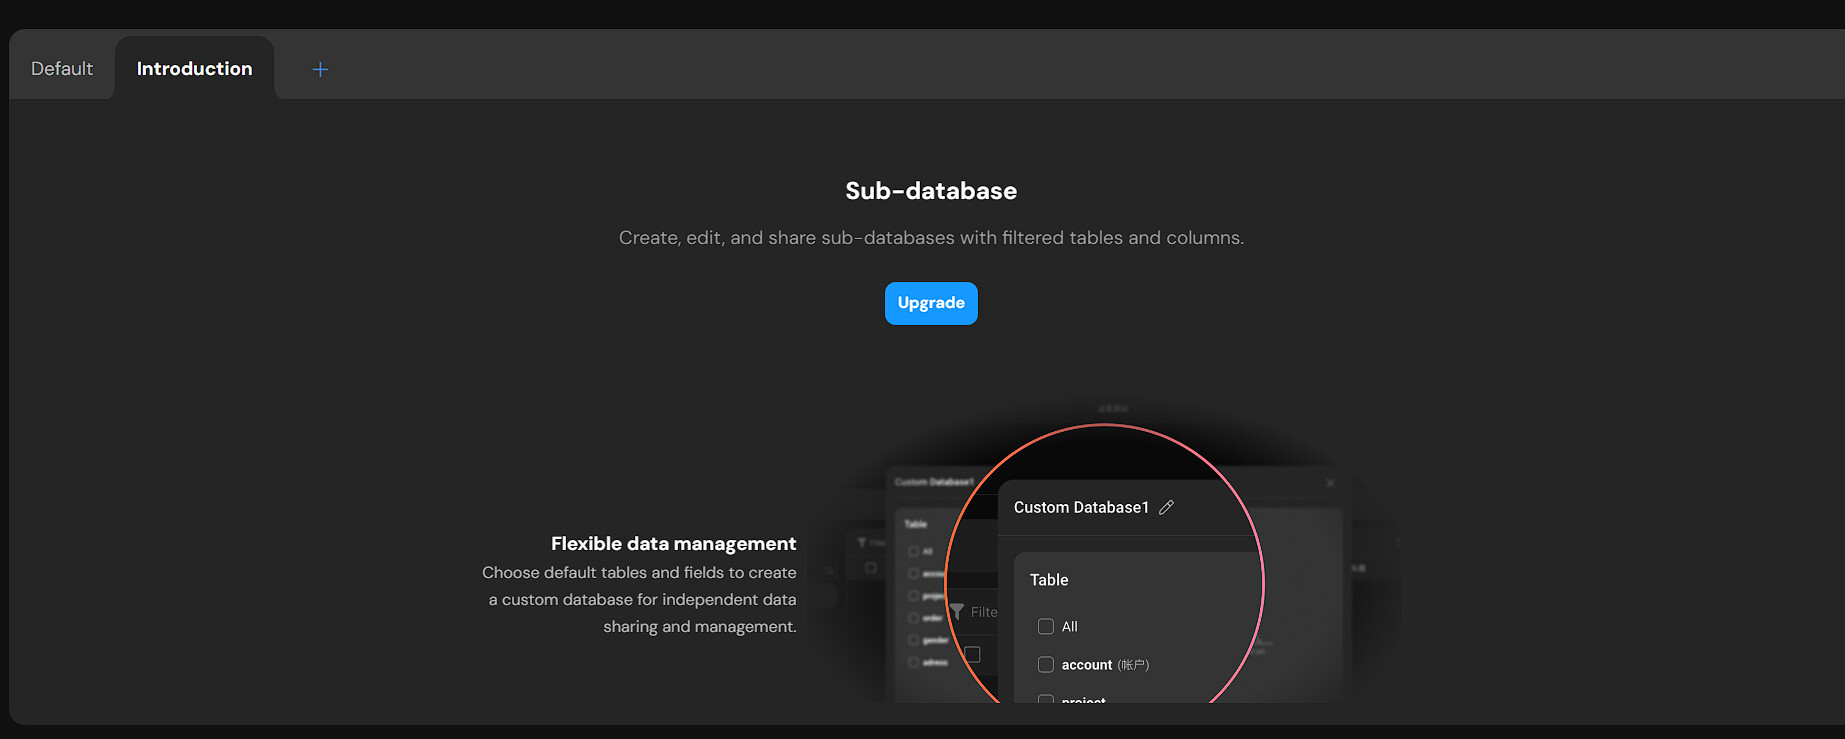Tick the checkbox below the Filter icon
Screen dimensions: 1845x739
click(x=972, y=655)
